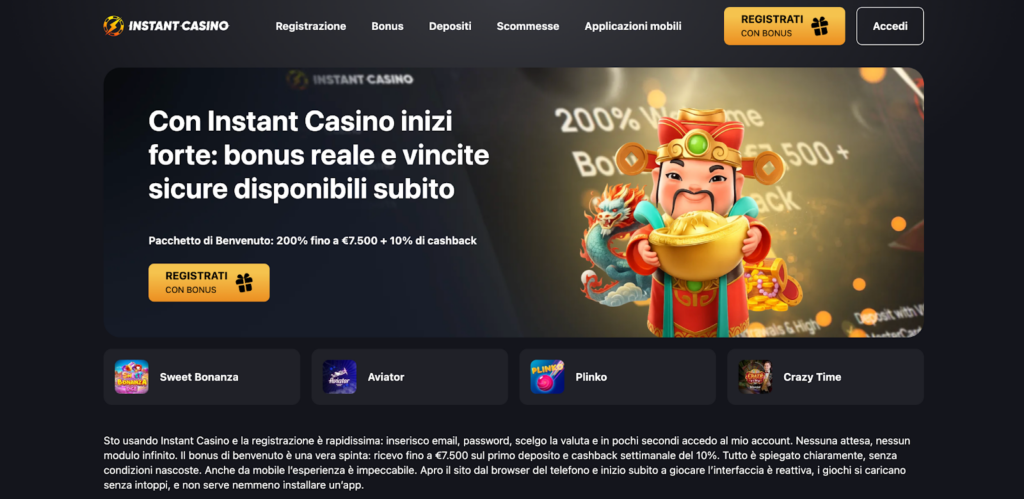Screen dimensions: 1024x499
Task: Select the Scommesse menu item
Action: [x=528, y=26]
